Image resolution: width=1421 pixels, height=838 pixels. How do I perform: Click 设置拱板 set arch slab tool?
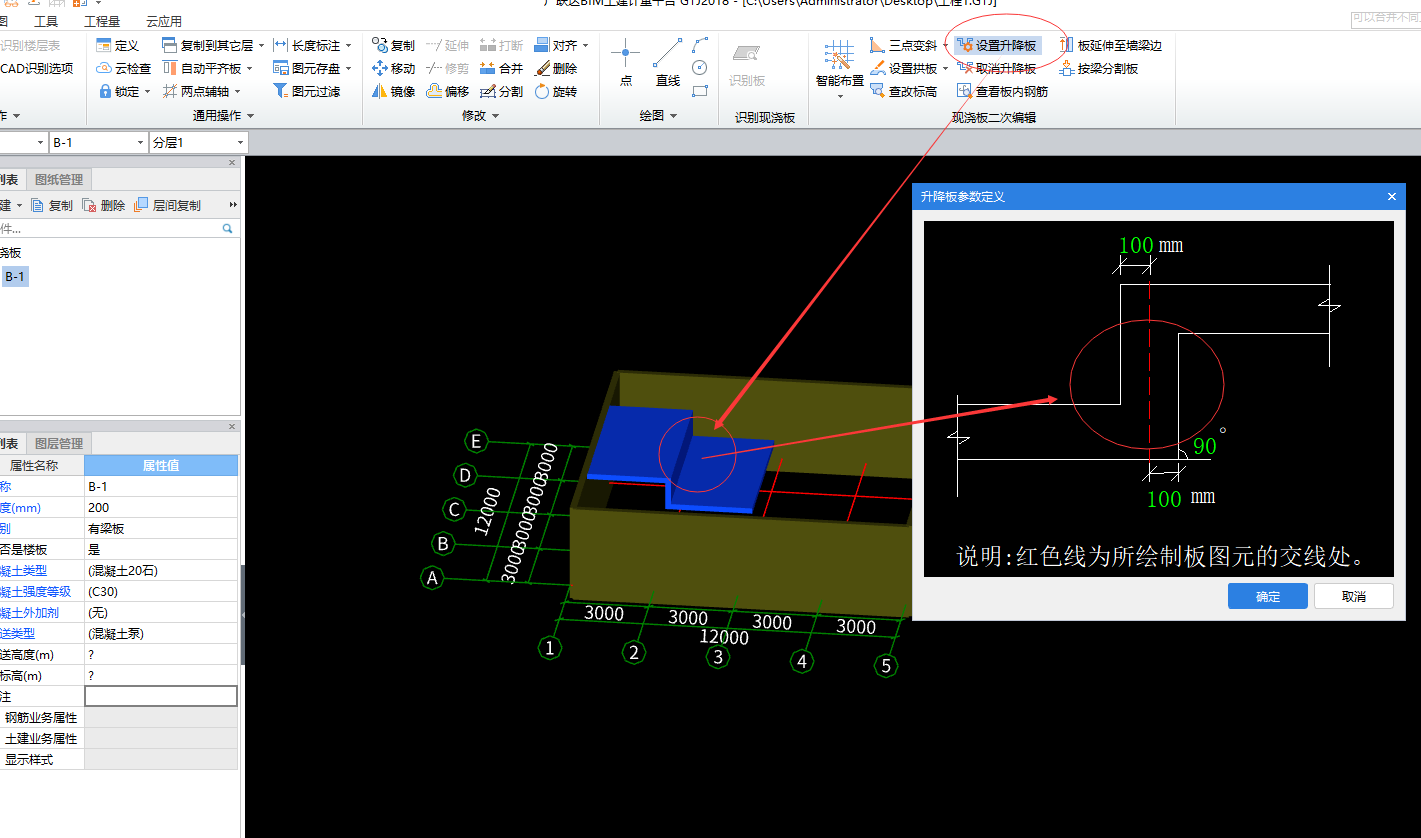[903, 68]
